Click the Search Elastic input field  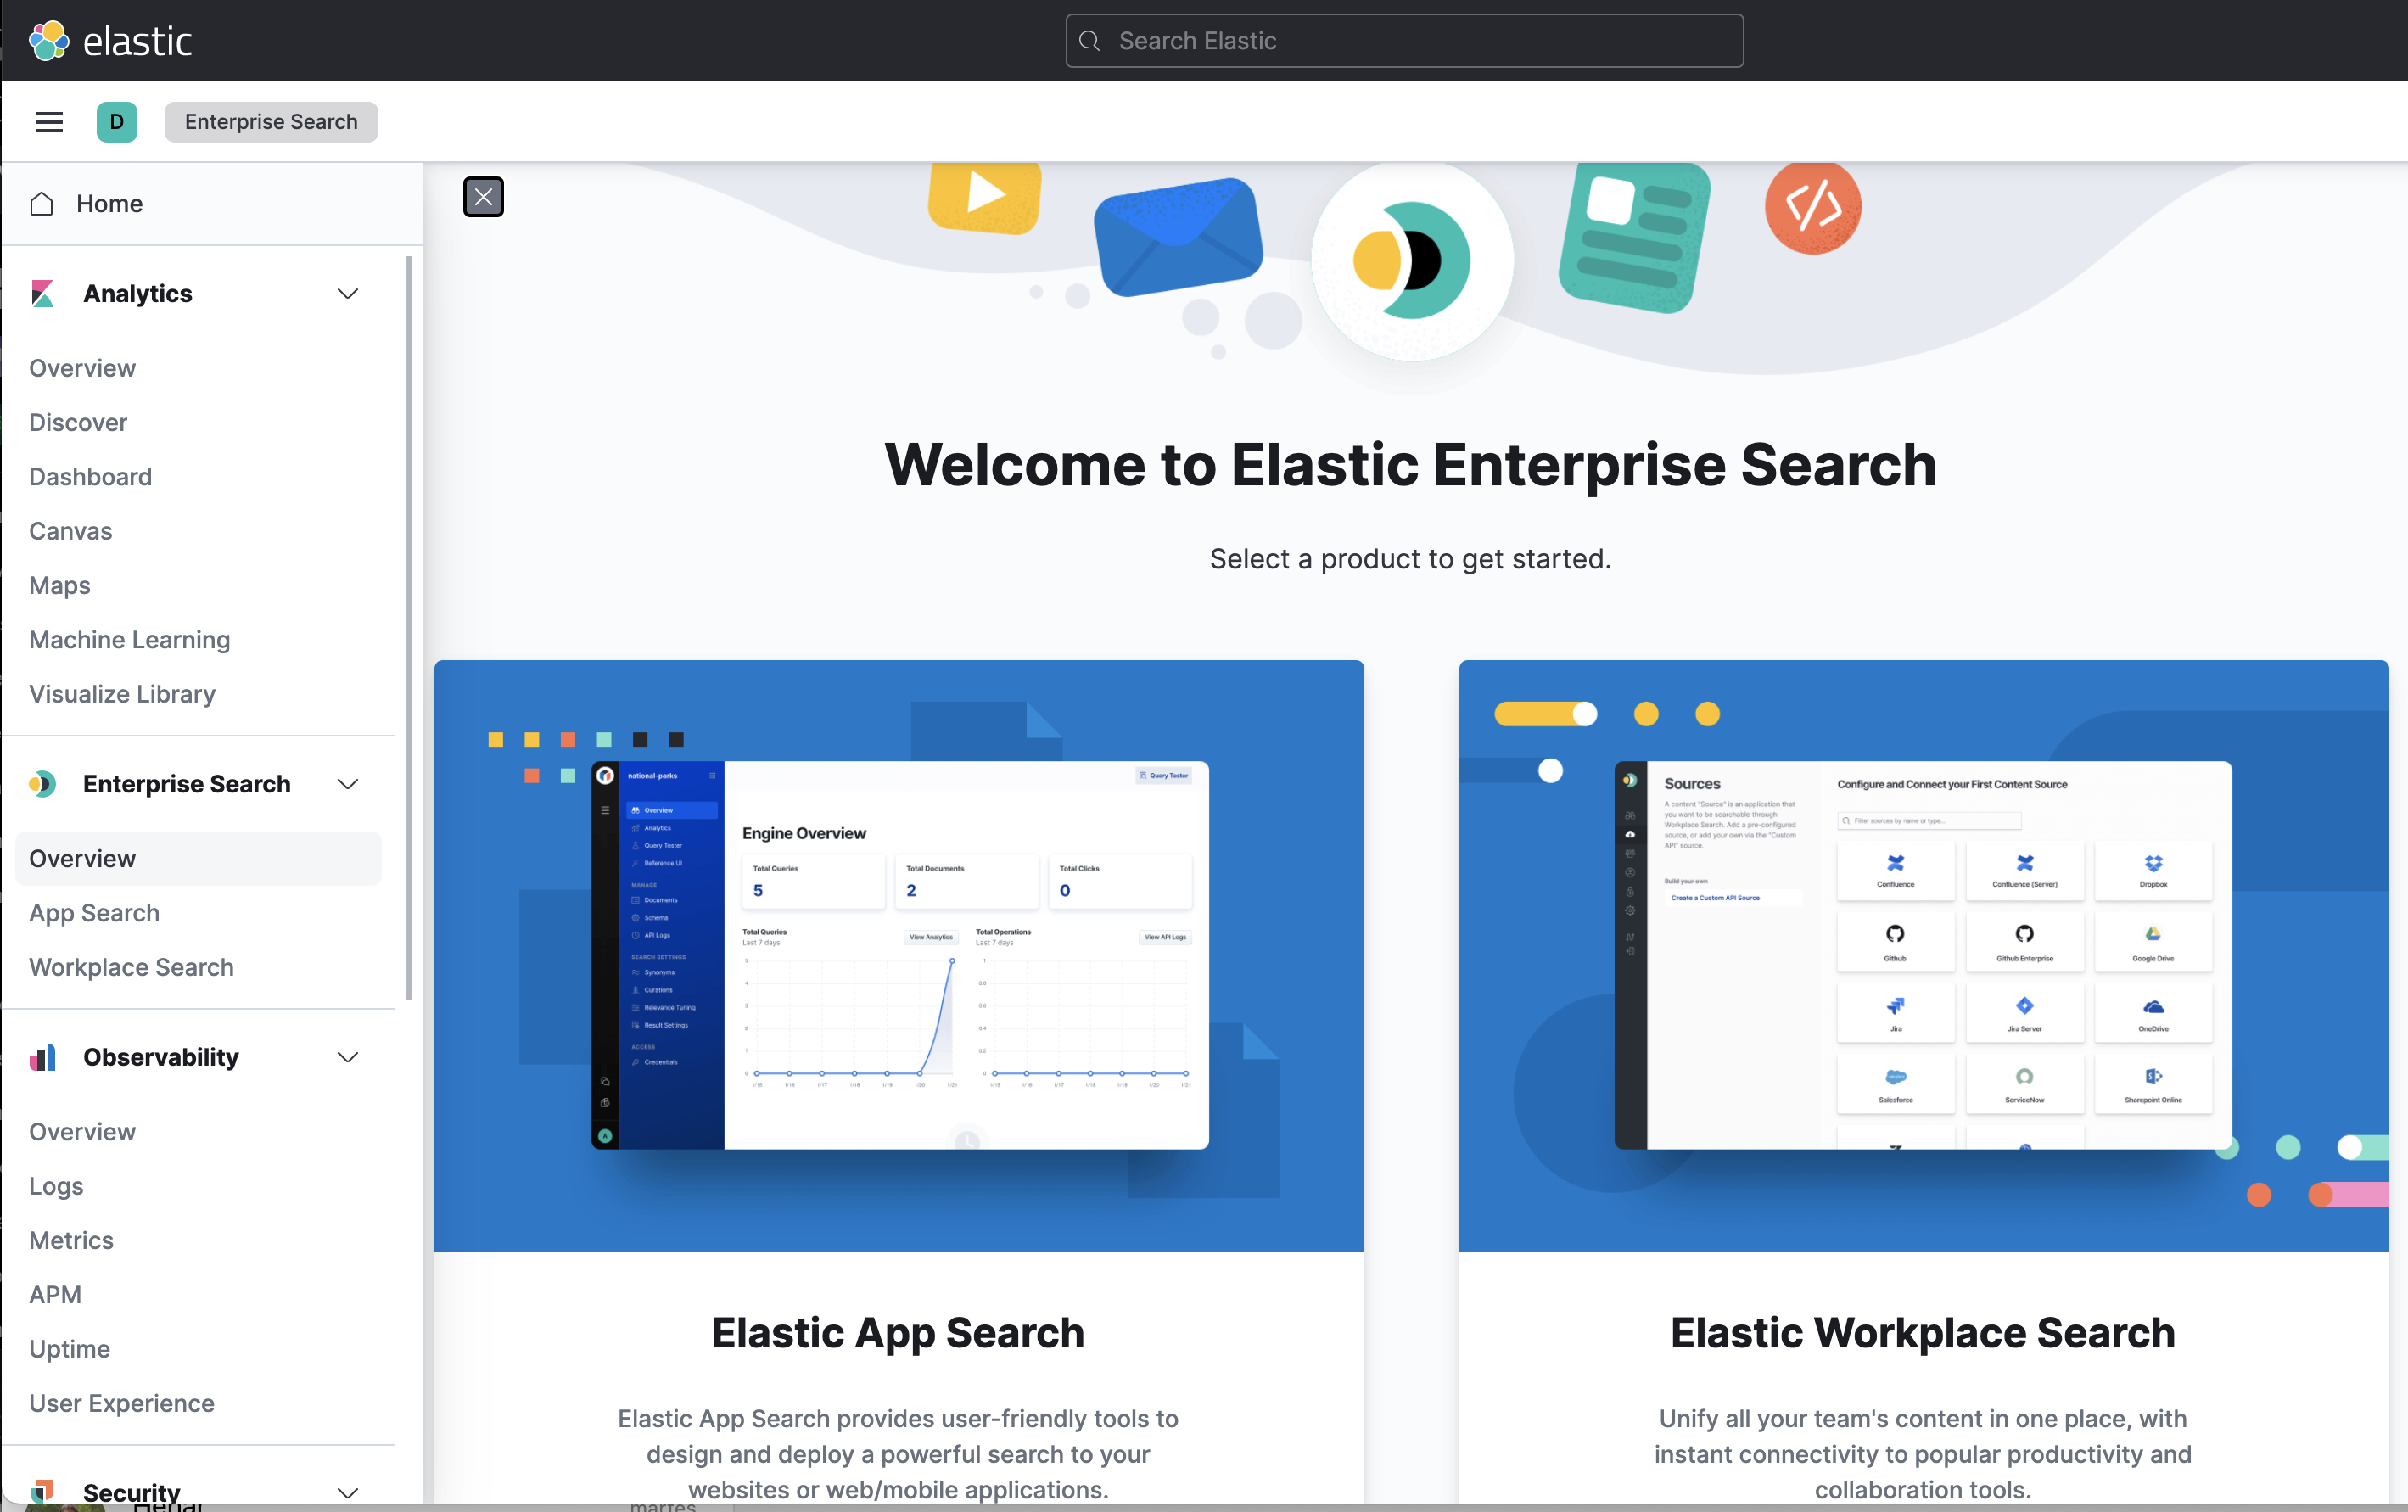pos(1407,38)
